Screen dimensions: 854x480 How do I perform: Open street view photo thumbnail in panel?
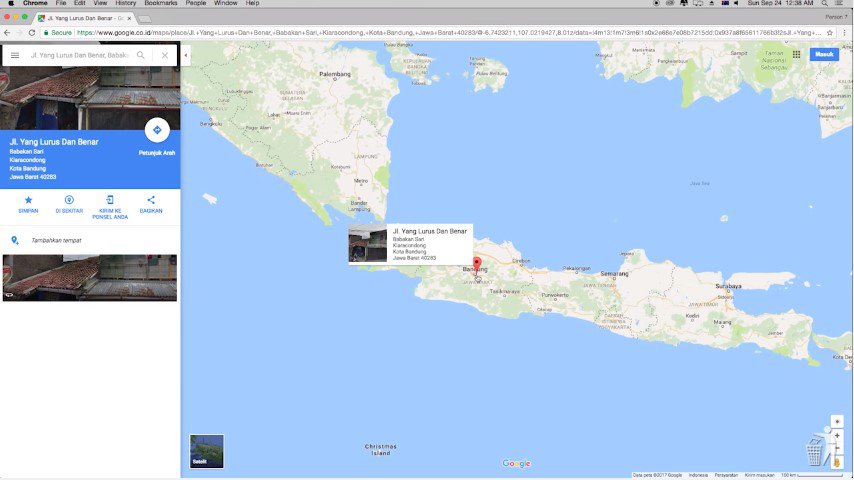coord(90,277)
